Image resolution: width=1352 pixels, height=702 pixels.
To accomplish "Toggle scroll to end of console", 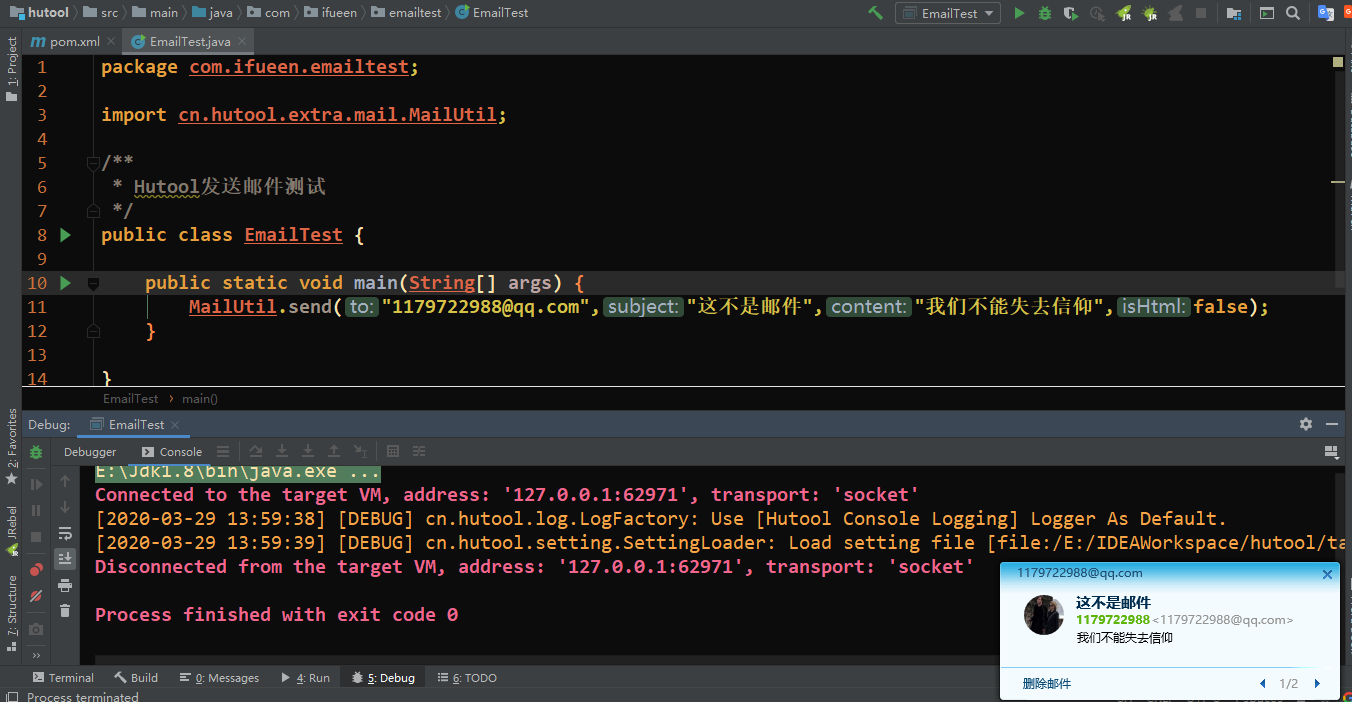I will 65,559.
